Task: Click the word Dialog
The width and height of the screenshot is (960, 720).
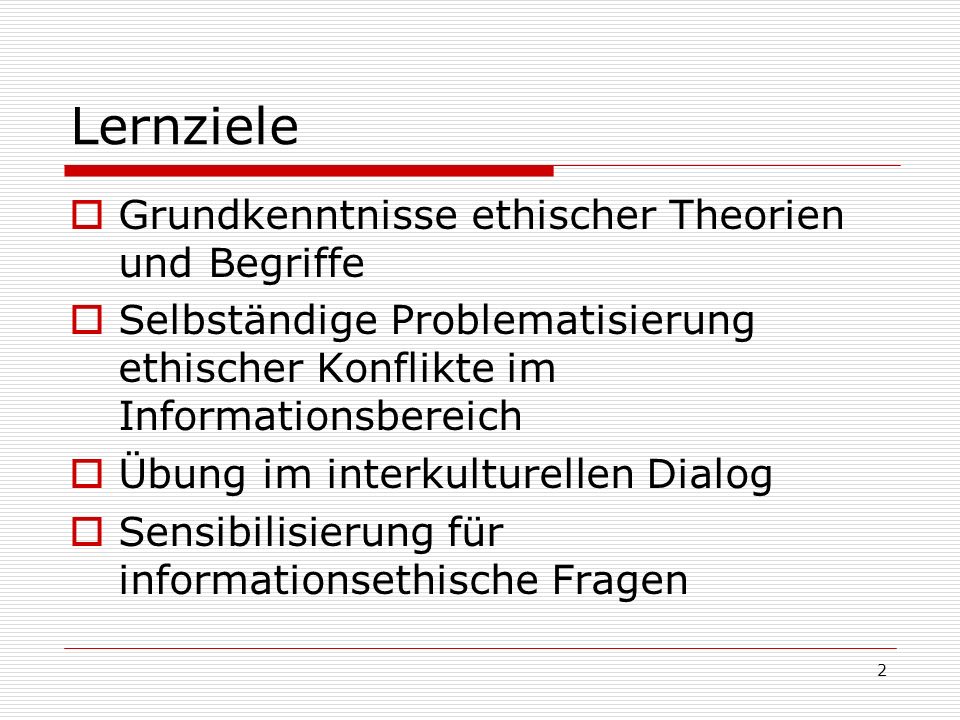Action: click(x=710, y=475)
